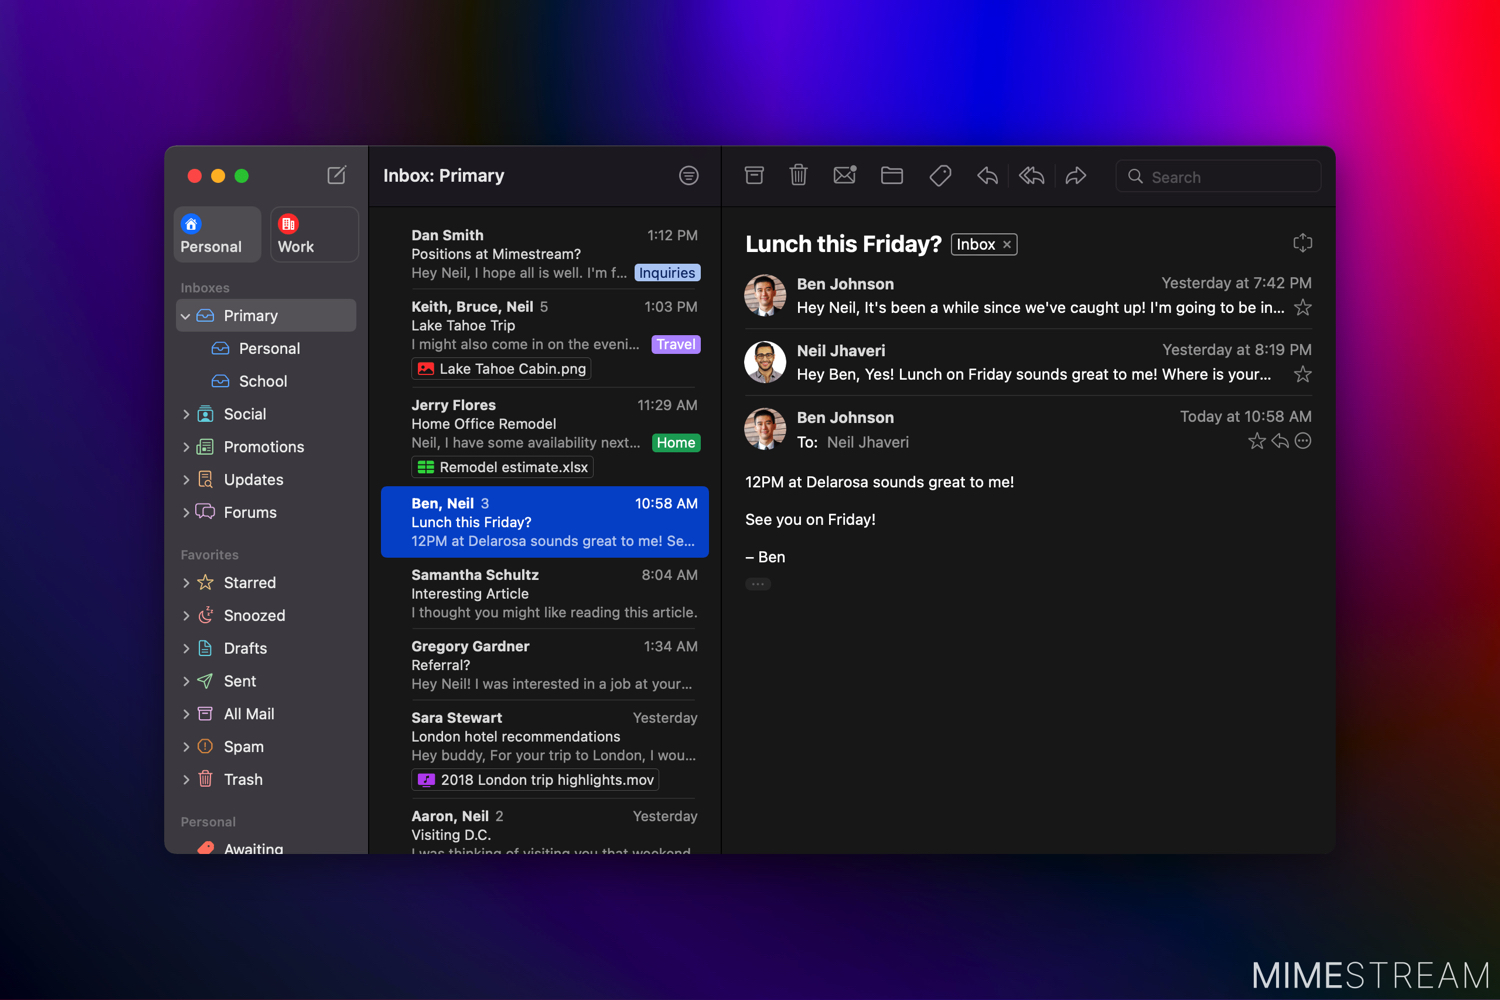1500x1000 pixels.
Task: Show trimmed content ellipsis below the signature
Action: click(758, 584)
